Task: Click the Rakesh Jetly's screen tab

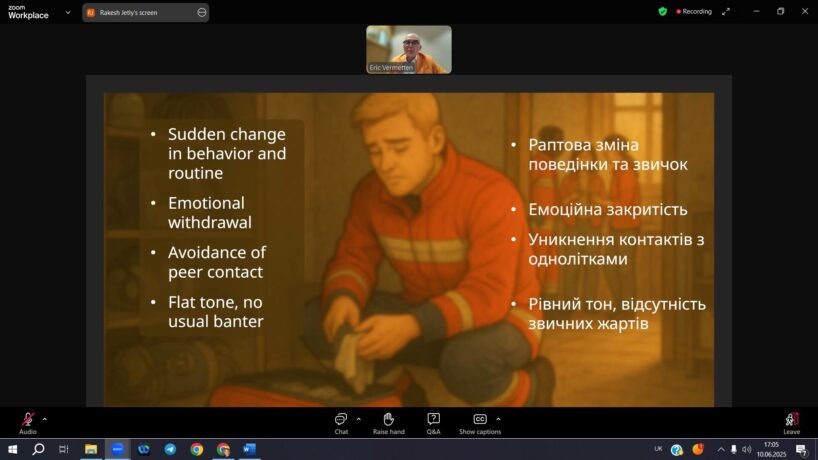Action: pyautogui.click(x=138, y=12)
